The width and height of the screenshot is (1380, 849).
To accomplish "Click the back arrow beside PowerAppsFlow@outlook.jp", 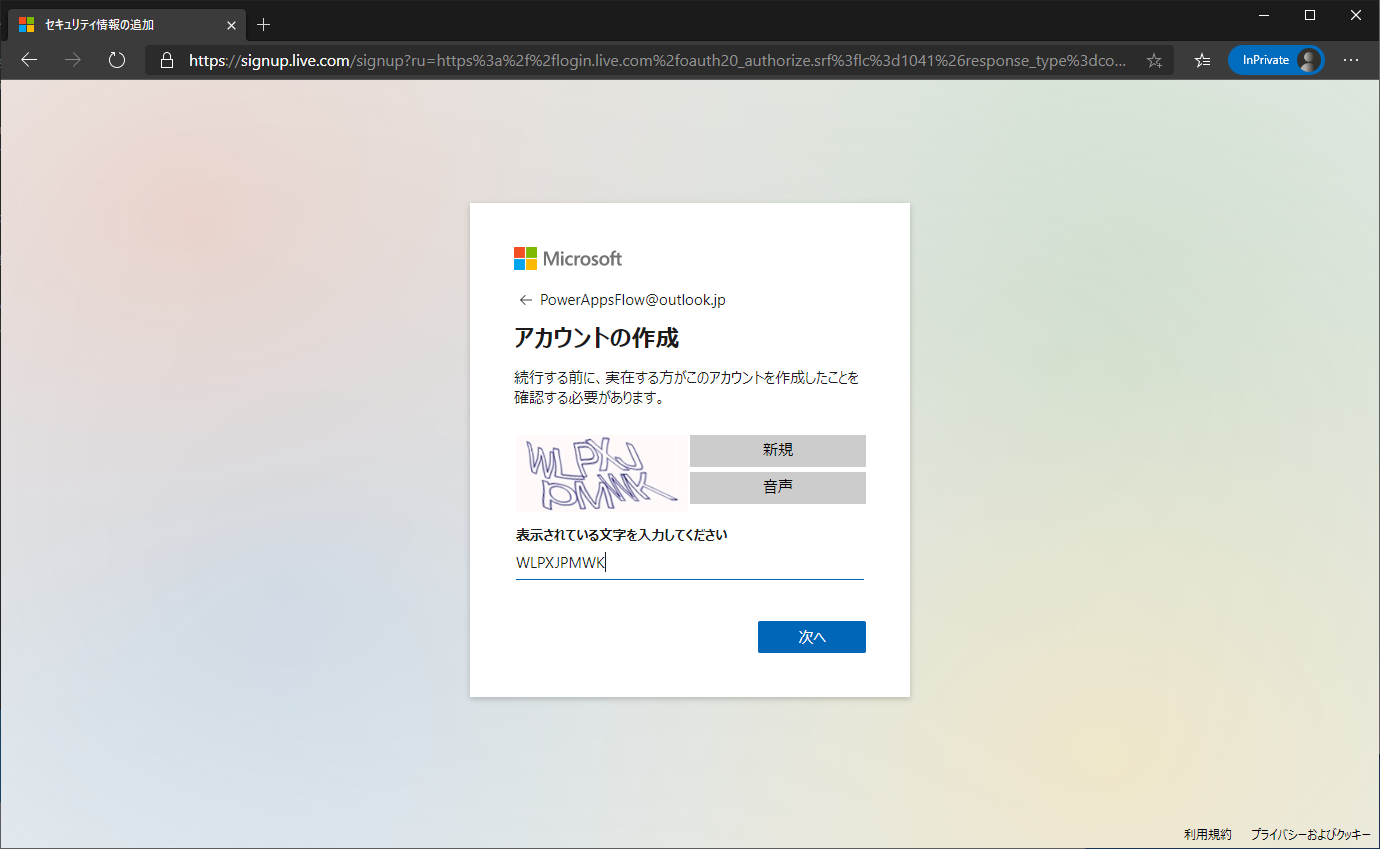I will coord(525,300).
